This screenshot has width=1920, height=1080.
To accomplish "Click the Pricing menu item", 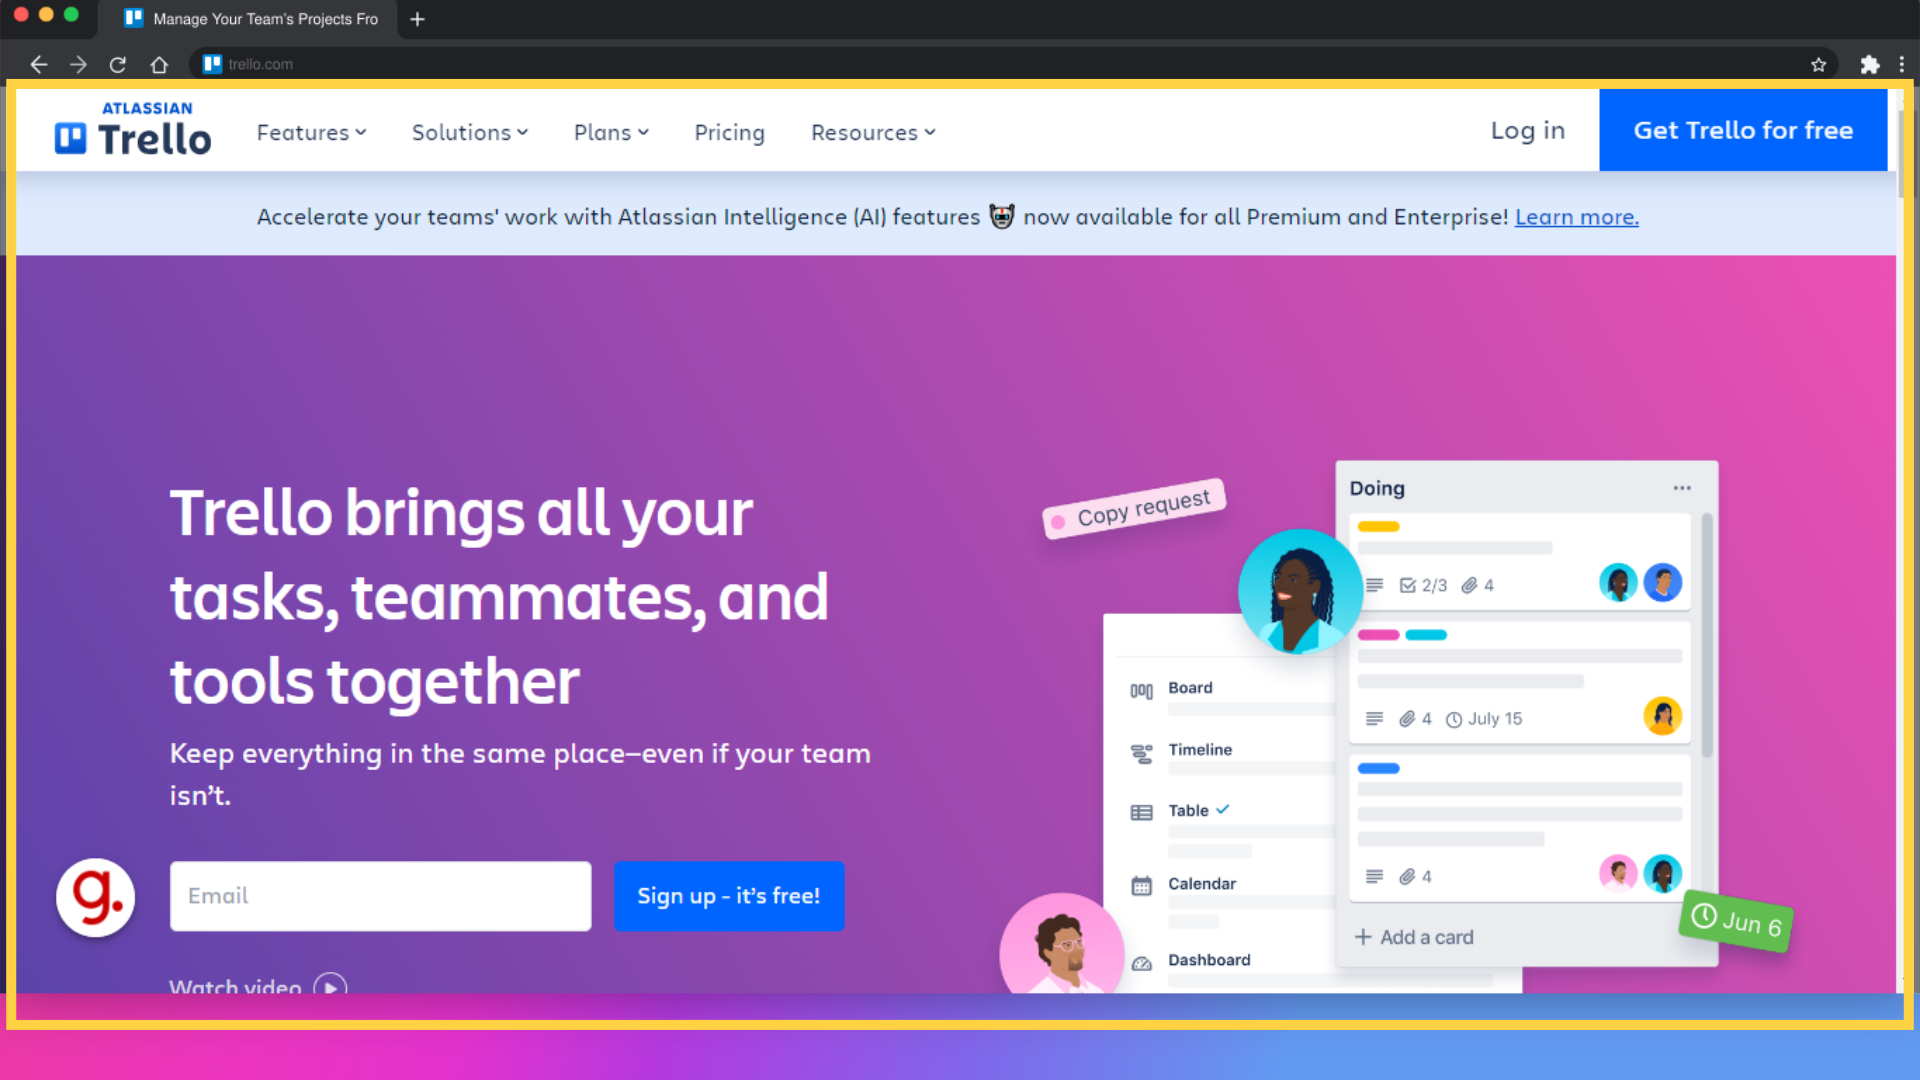I will [x=729, y=132].
